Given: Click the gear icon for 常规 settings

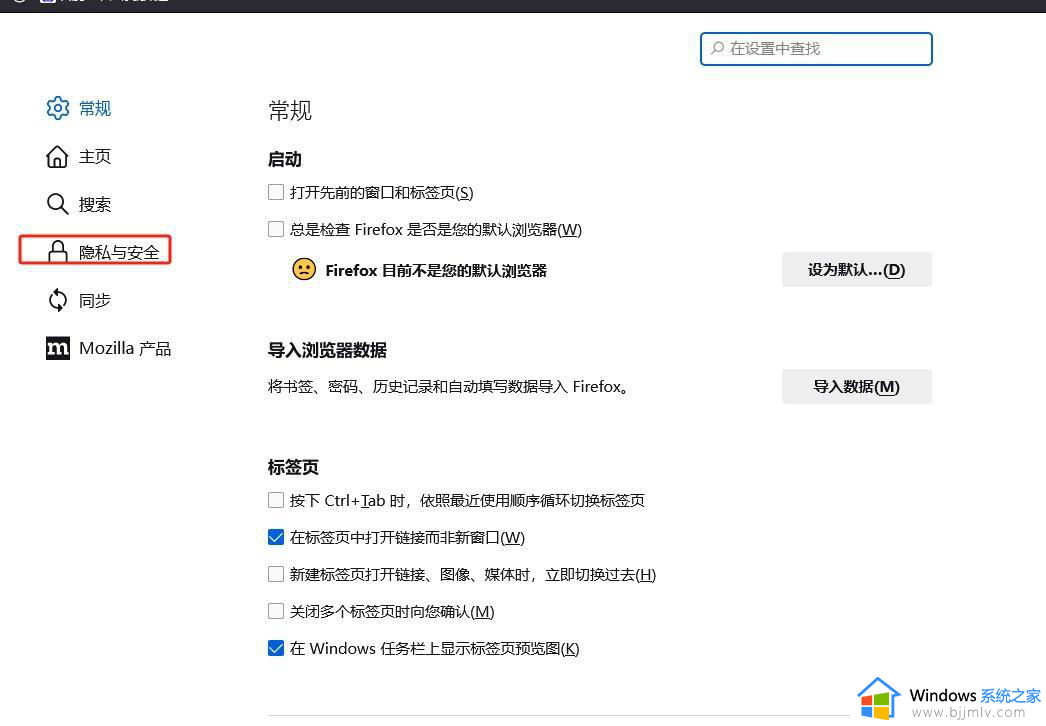Looking at the screenshot, I should [57, 108].
